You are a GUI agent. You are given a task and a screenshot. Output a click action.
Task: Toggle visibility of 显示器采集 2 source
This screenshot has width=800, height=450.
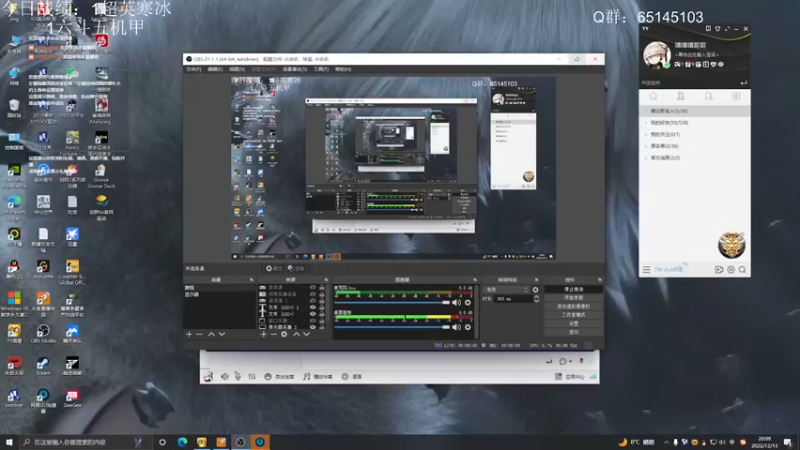point(313,327)
